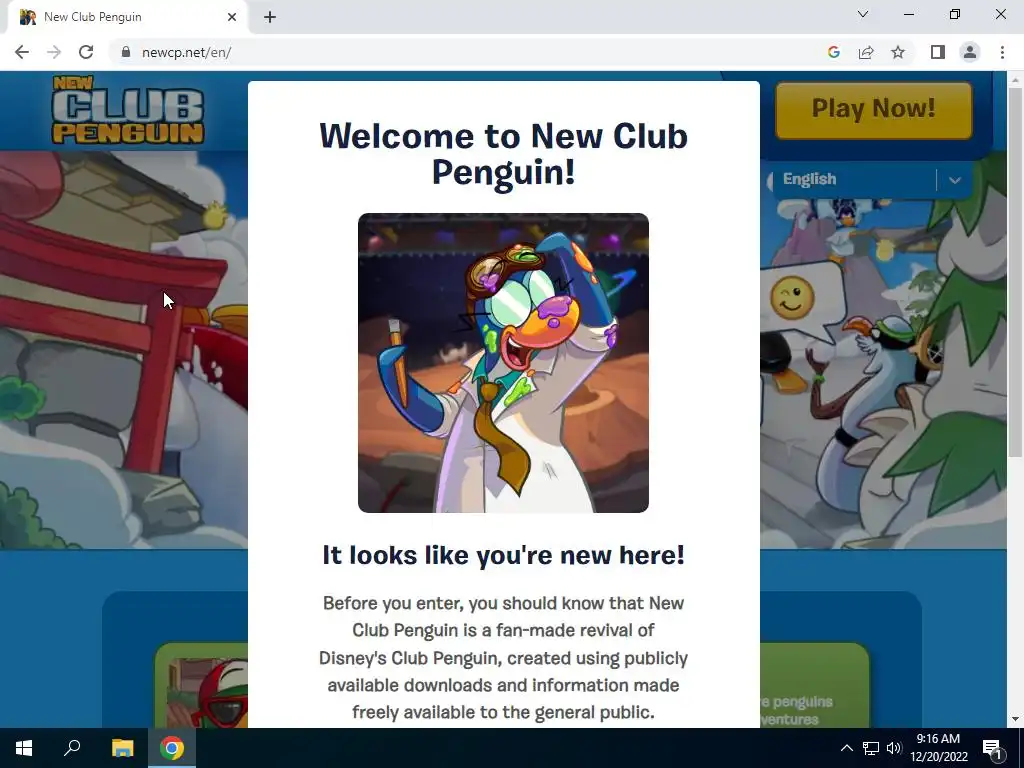
Task: Click the scrollbar down arrow
Action: pyautogui.click(x=1015, y=720)
